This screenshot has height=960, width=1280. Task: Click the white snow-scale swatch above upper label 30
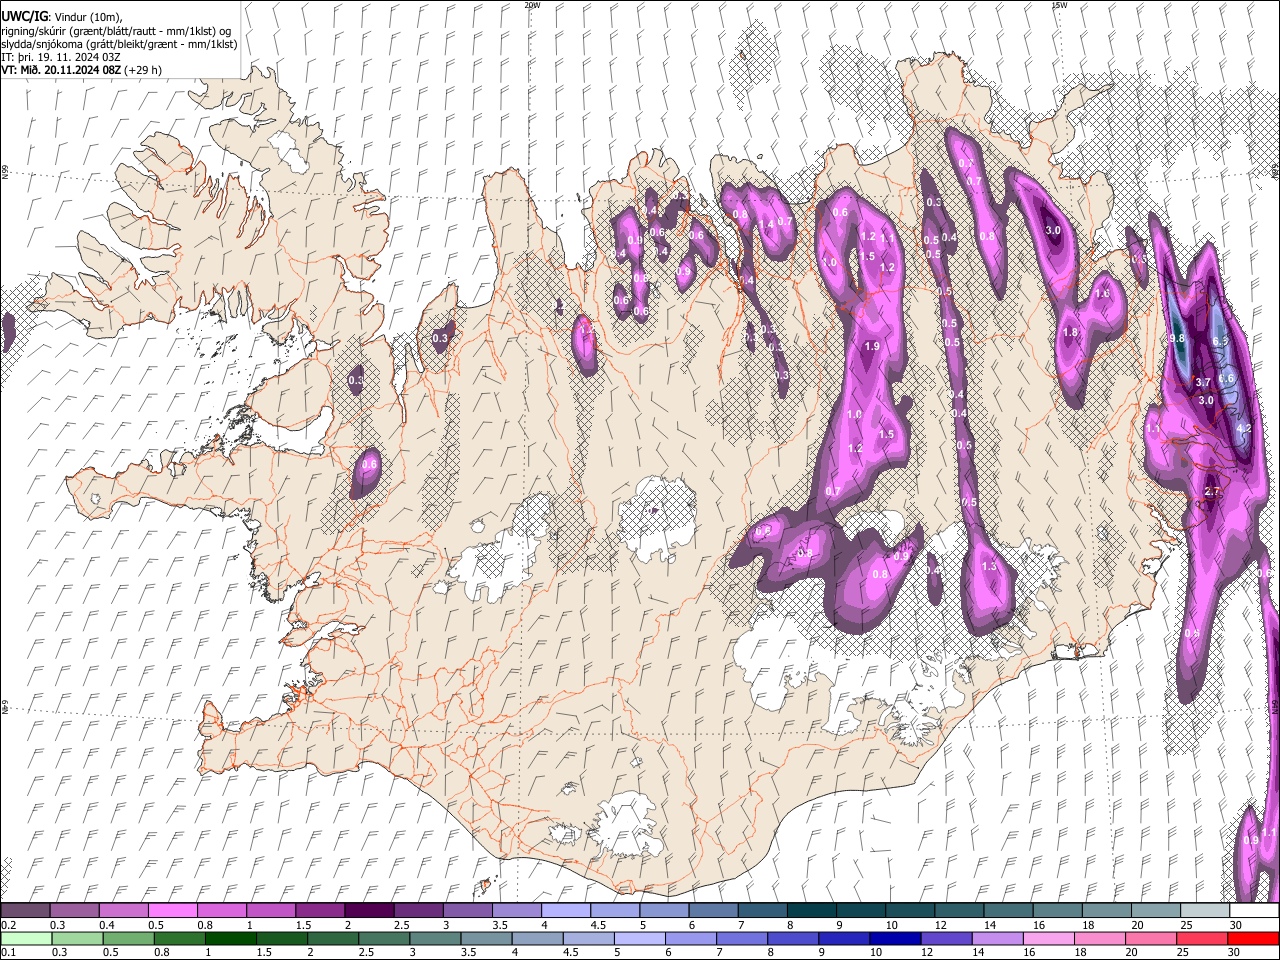pos(1254,910)
